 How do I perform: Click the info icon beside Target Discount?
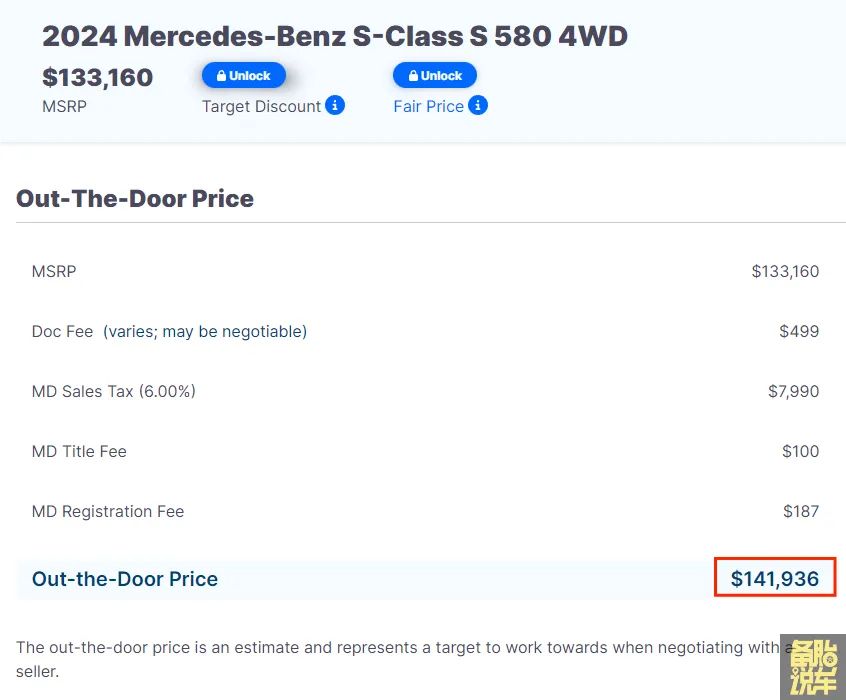[x=335, y=105]
